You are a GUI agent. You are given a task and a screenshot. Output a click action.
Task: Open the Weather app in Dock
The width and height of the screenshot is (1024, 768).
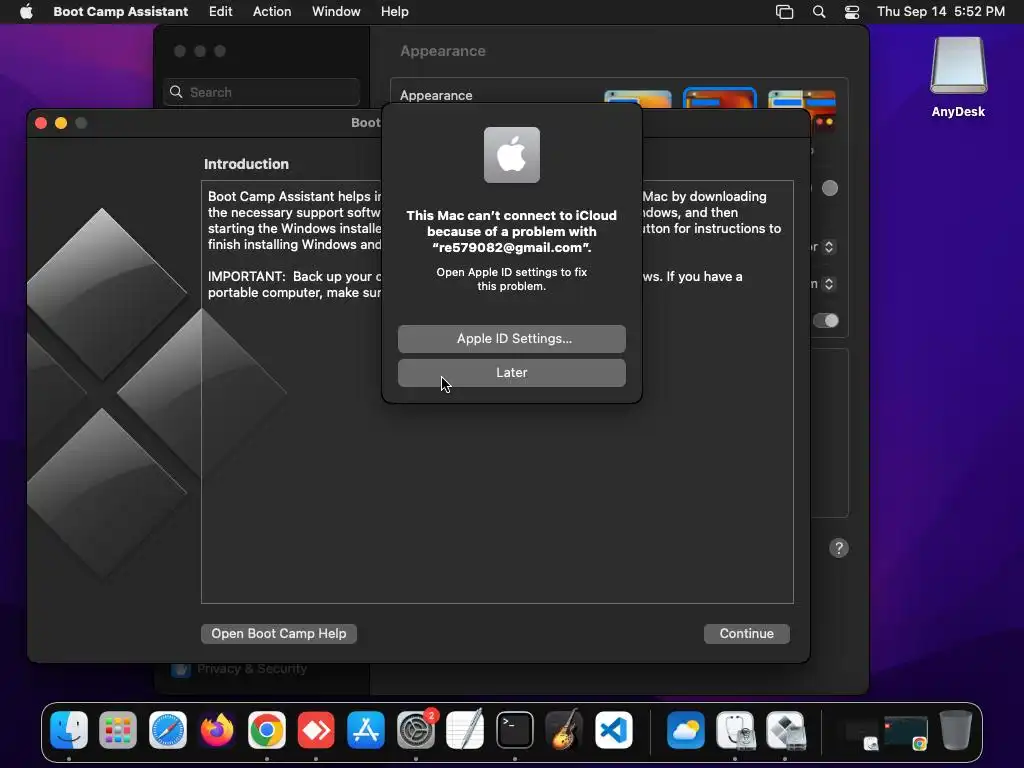(x=686, y=729)
